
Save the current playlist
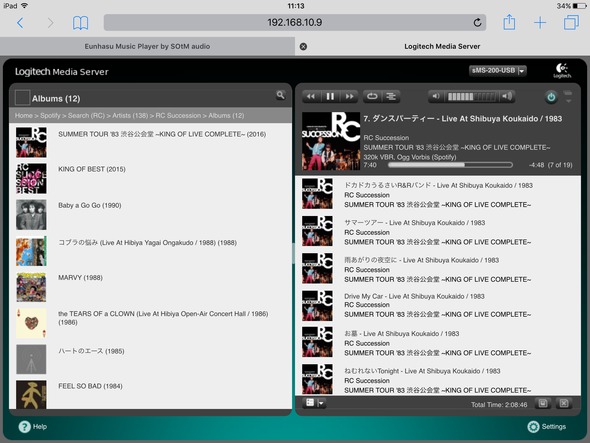point(543,403)
